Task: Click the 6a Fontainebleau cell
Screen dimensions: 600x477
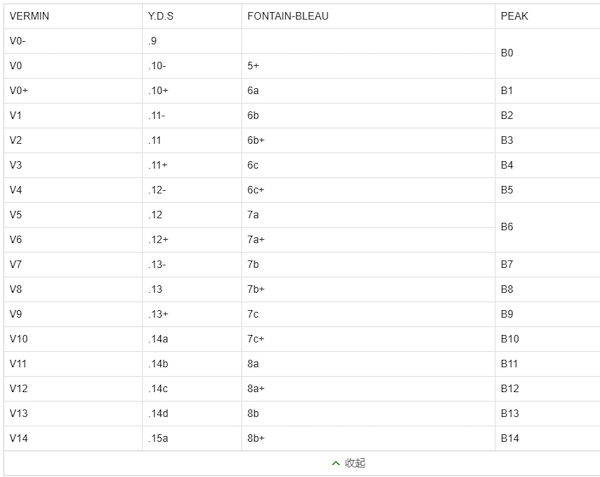Action: (253, 90)
